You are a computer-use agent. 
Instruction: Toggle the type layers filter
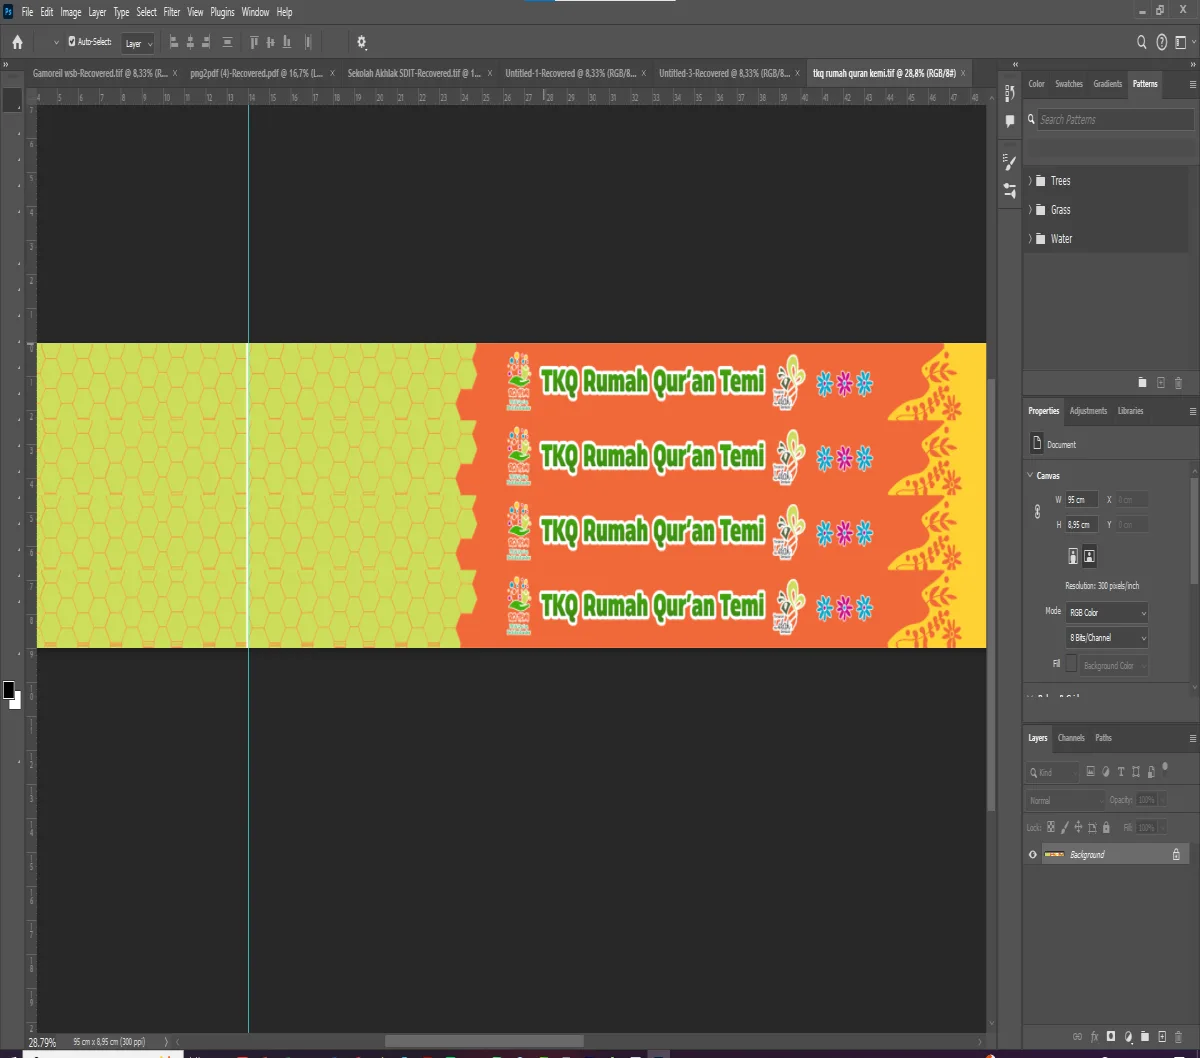click(x=1121, y=772)
